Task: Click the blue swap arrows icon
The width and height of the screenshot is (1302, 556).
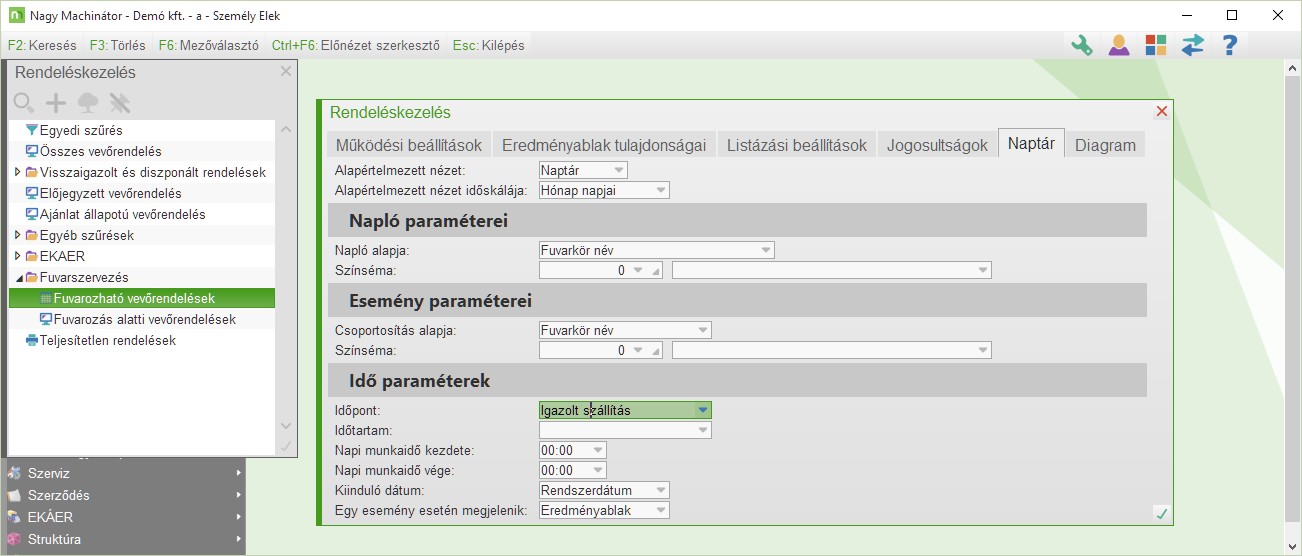Action: (x=1193, y=45)
